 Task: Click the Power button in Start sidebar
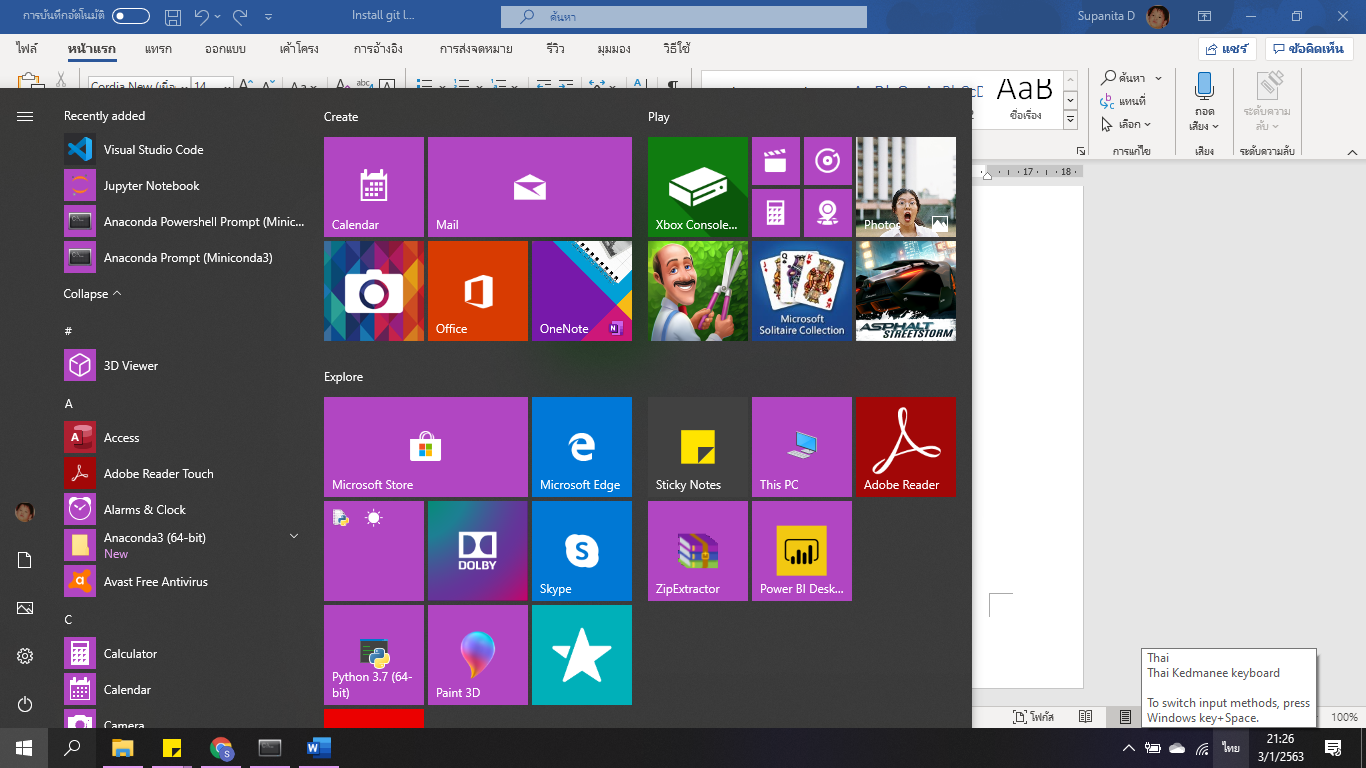click(25, 704)
